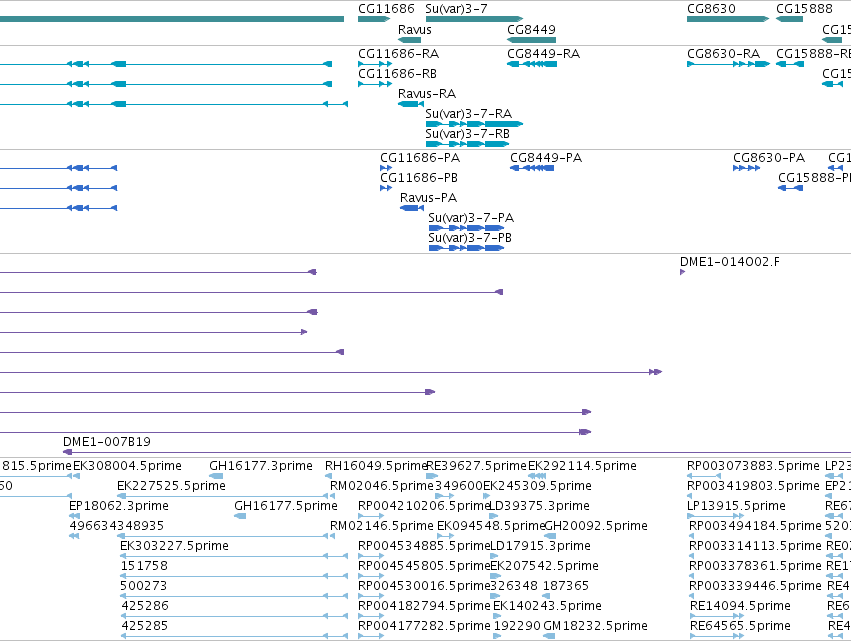Open transcript CG11686-RA label
Image resolution: width=851 pixels, height=641 pixels.
click(398, 54)
